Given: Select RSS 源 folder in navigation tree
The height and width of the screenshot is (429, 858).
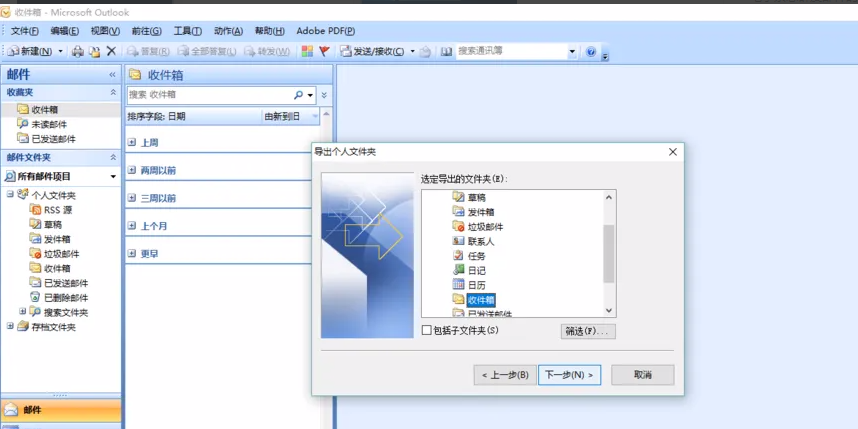Looking at the screenshot, I should (50, 210).
